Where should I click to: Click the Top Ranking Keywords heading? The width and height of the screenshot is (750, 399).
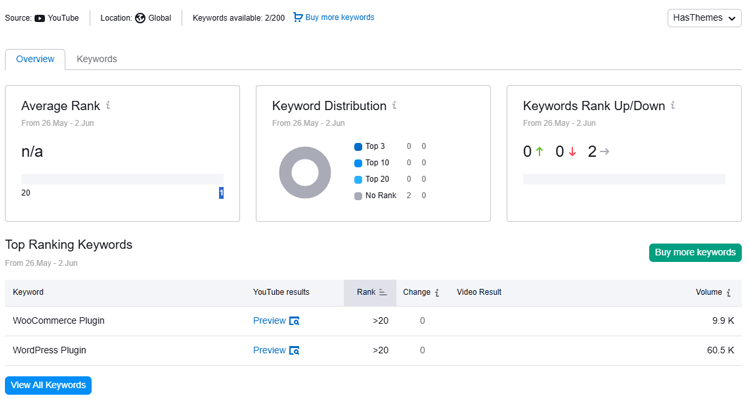[68, 244]
